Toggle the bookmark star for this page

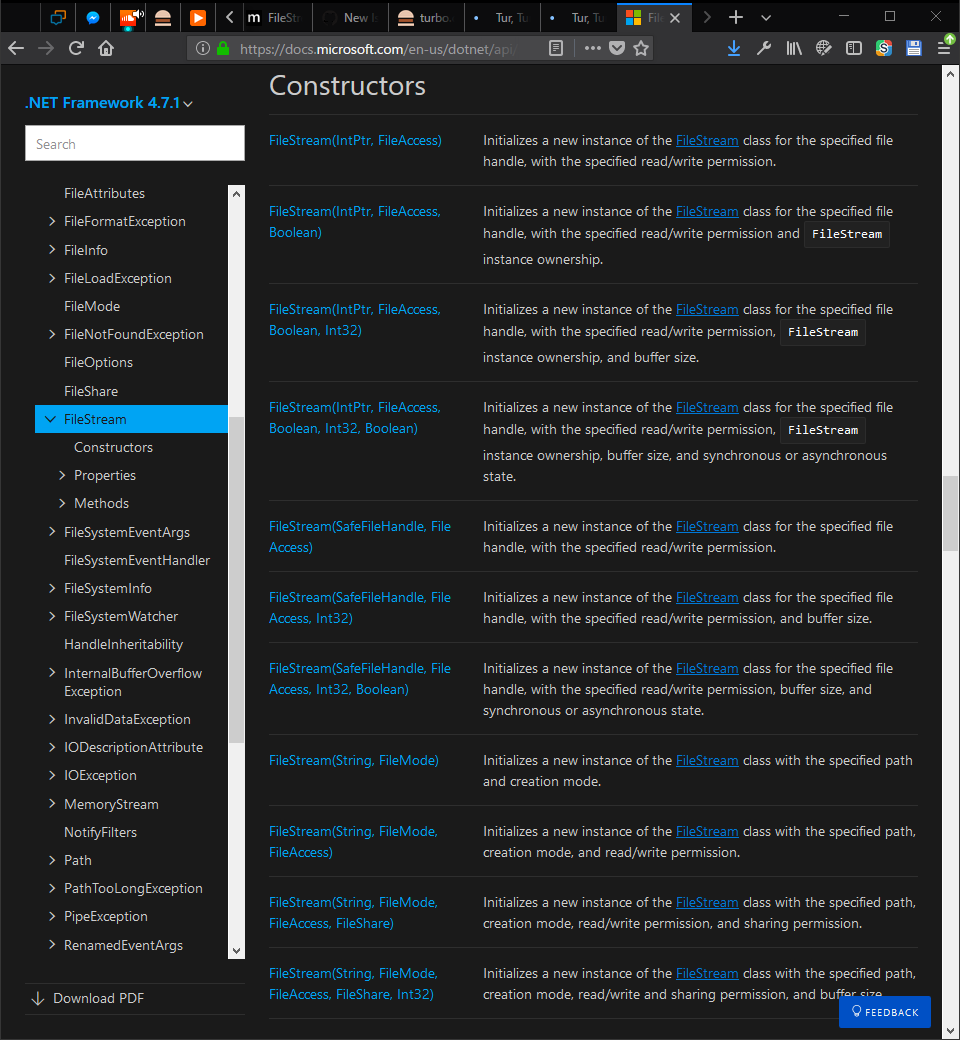point(640,47)
